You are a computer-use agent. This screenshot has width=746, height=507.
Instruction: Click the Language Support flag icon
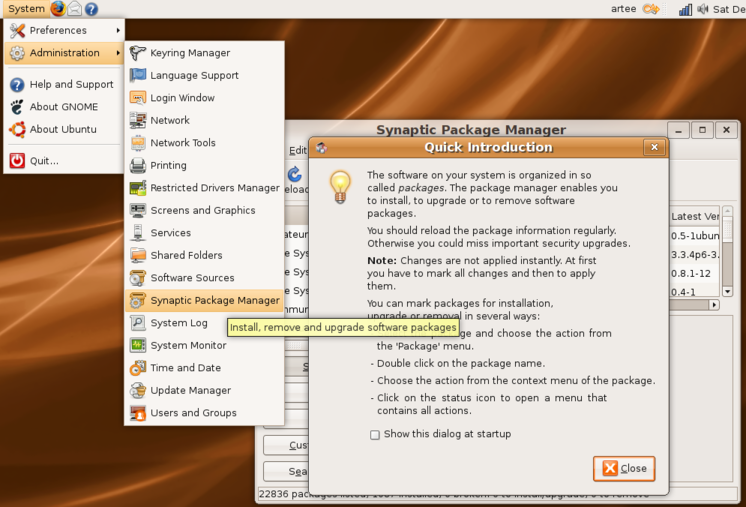[x=137, y=75]
